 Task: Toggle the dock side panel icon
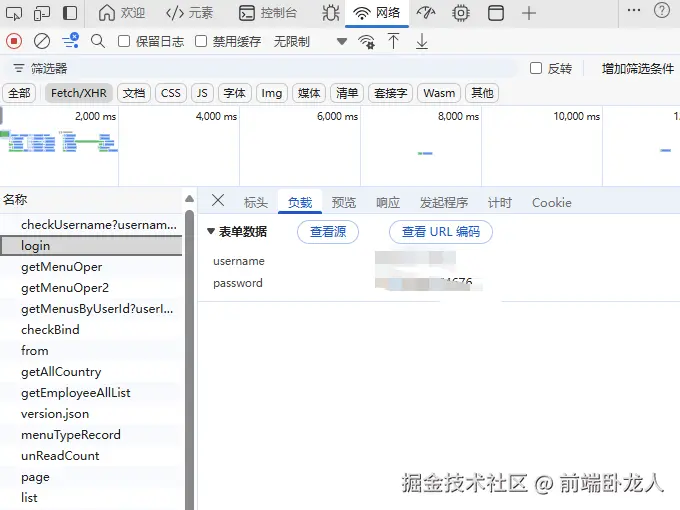tap(70, 13)
